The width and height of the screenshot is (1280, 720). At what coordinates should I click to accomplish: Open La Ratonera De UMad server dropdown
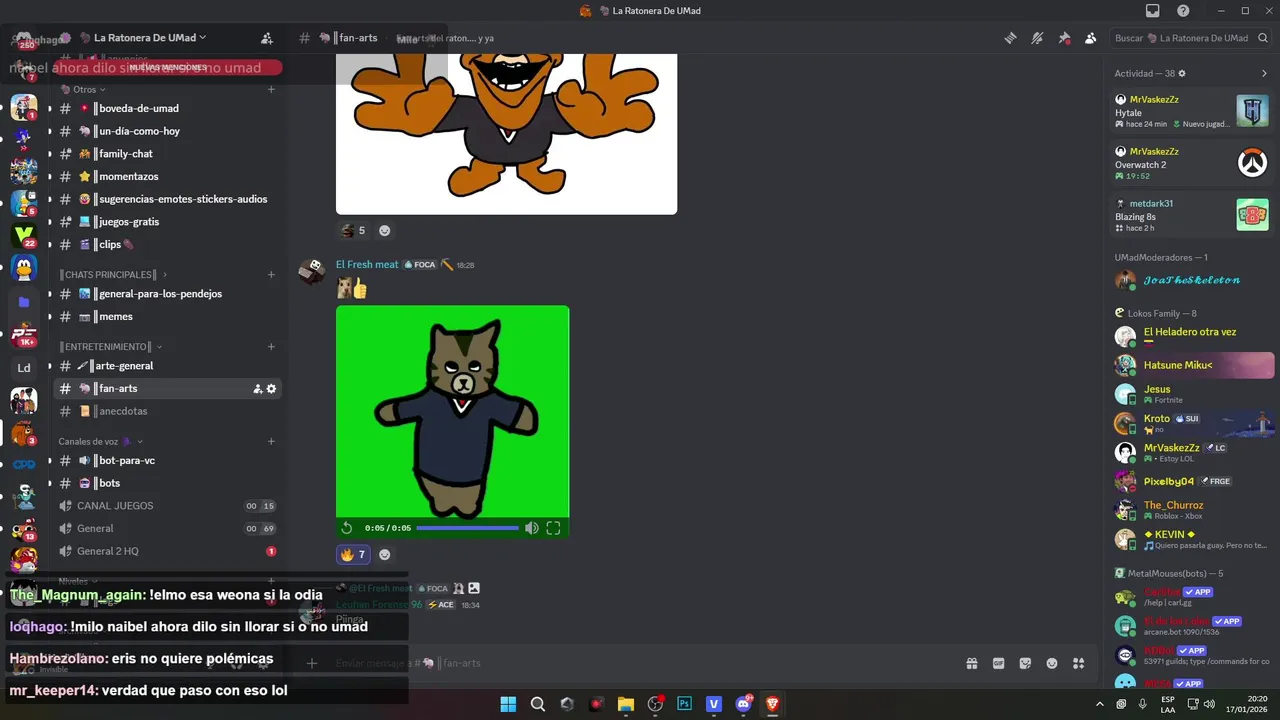point(150,38)
